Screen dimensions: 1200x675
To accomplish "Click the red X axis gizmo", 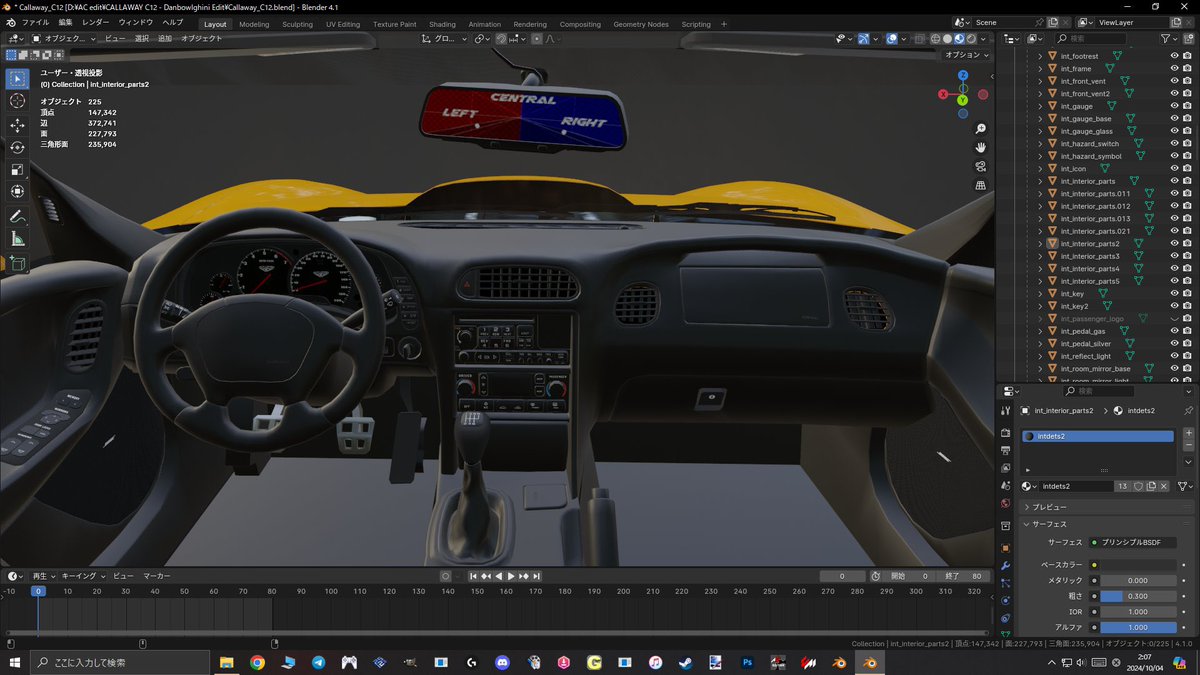I will (x=943, y=94).
